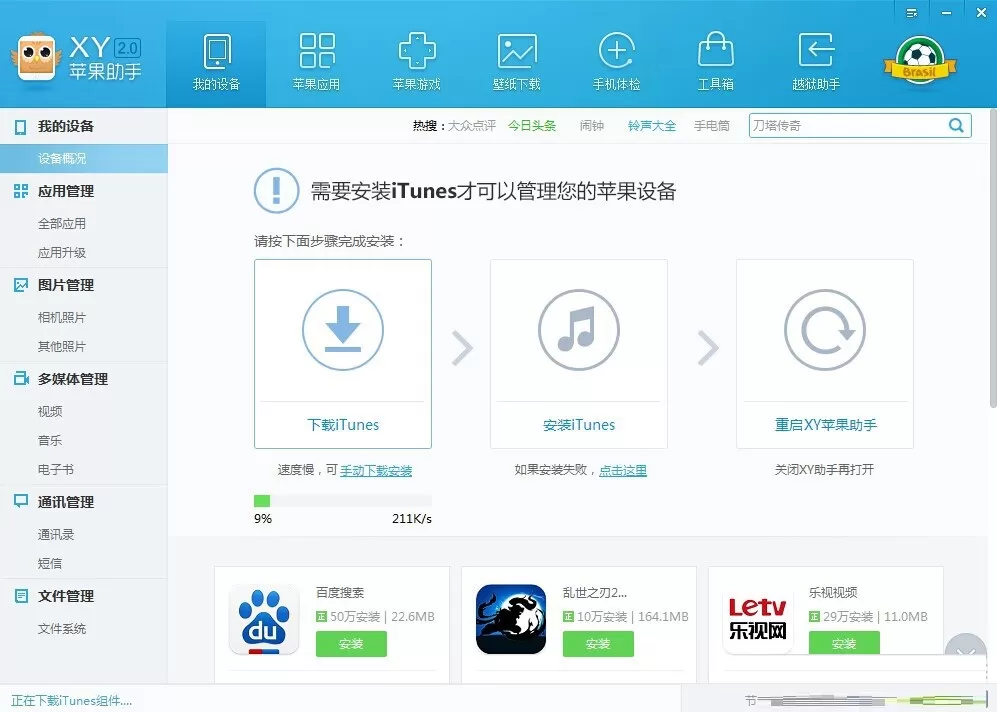997x712 pixels.
Task: Click the Letv 乐视网 app icon
Action: tap(758, 619)
